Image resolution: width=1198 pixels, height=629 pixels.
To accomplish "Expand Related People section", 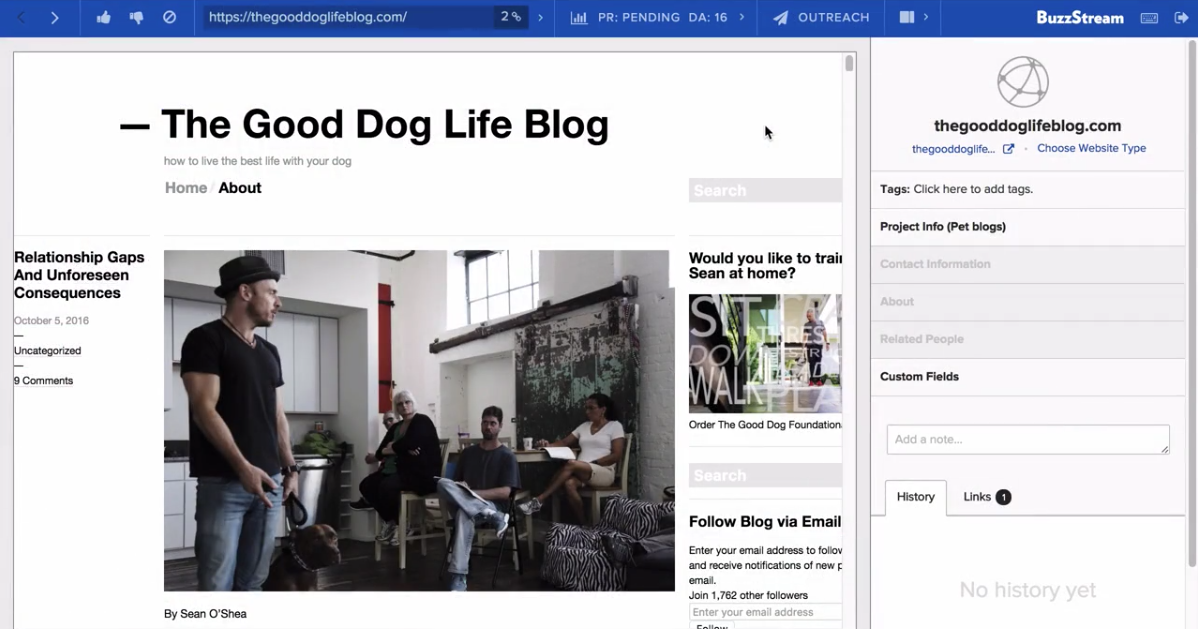I will 1028,339.
